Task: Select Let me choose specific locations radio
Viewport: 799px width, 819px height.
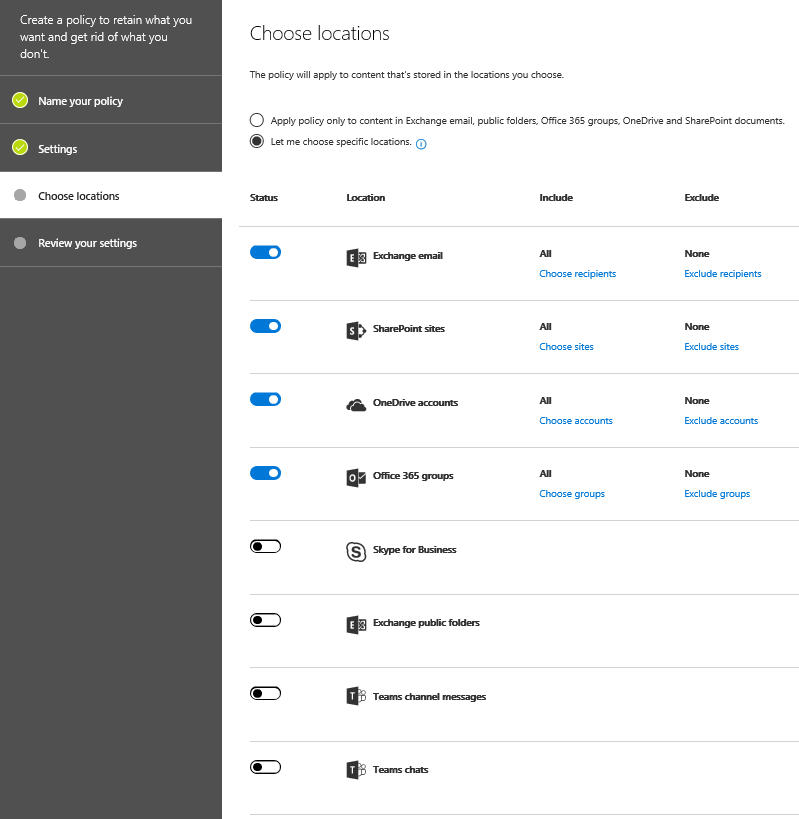Action: pos(256,141)
